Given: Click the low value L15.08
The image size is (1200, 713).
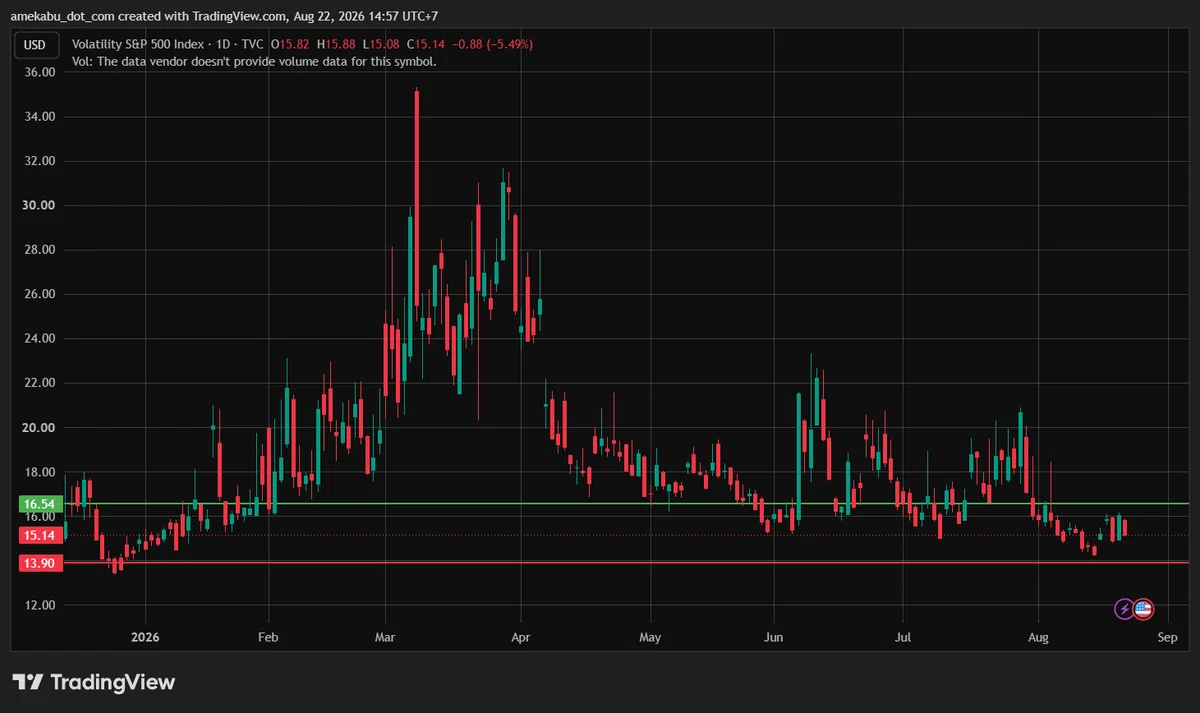Looking at the screenshot, I should tap(381, 44).
